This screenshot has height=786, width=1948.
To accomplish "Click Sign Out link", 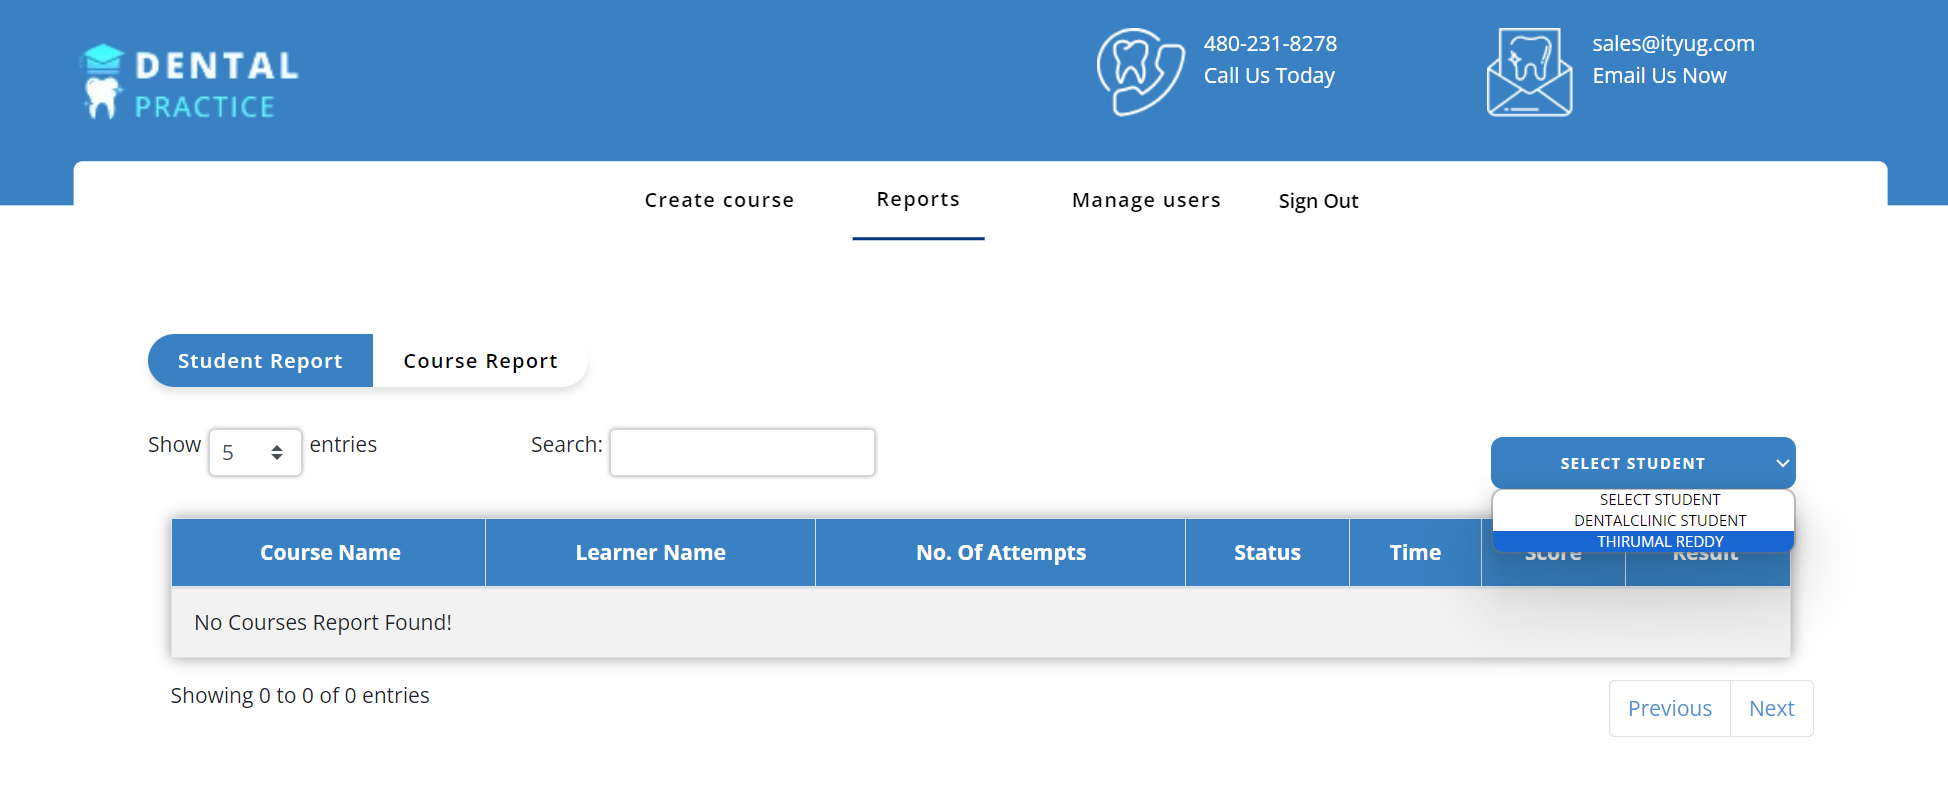I will click(x=1318, y=201).
